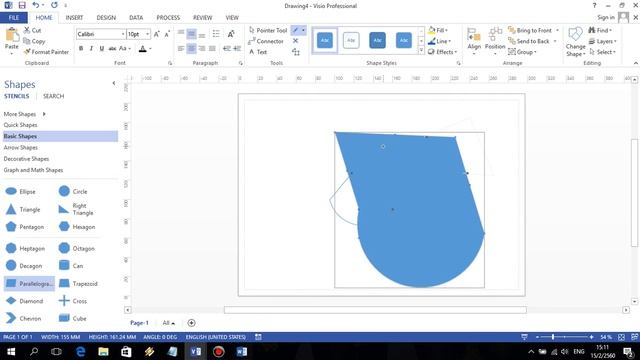Open the Line dropdown
The height and width of the screenshot is (360, 640).
coord(439,41)
